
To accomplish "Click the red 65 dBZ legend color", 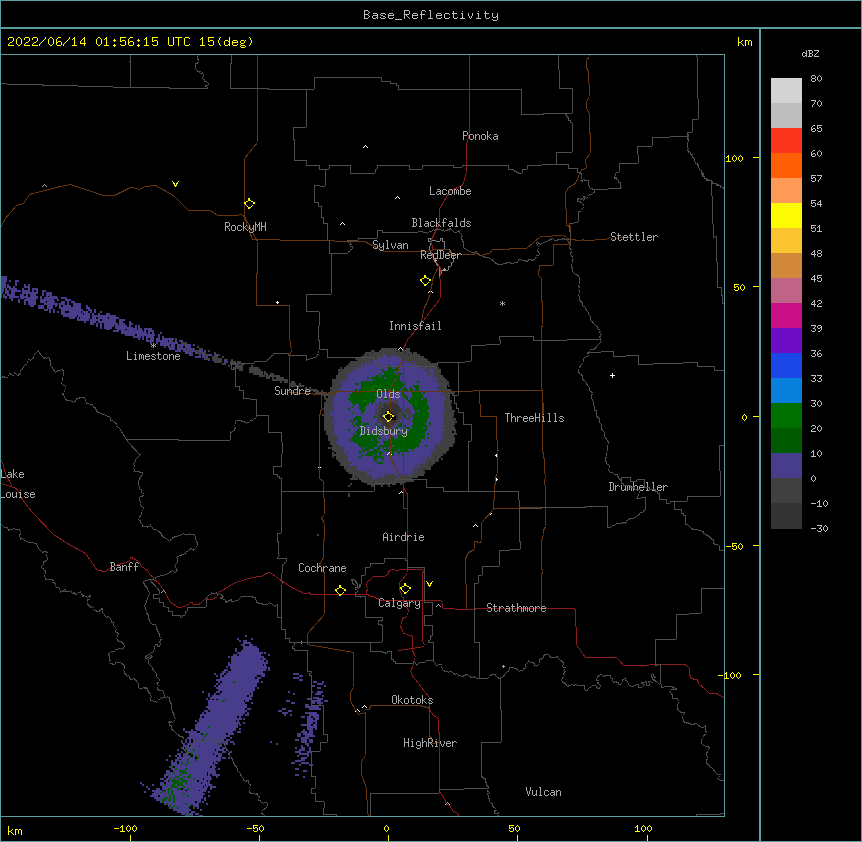I will pos(786,140).
